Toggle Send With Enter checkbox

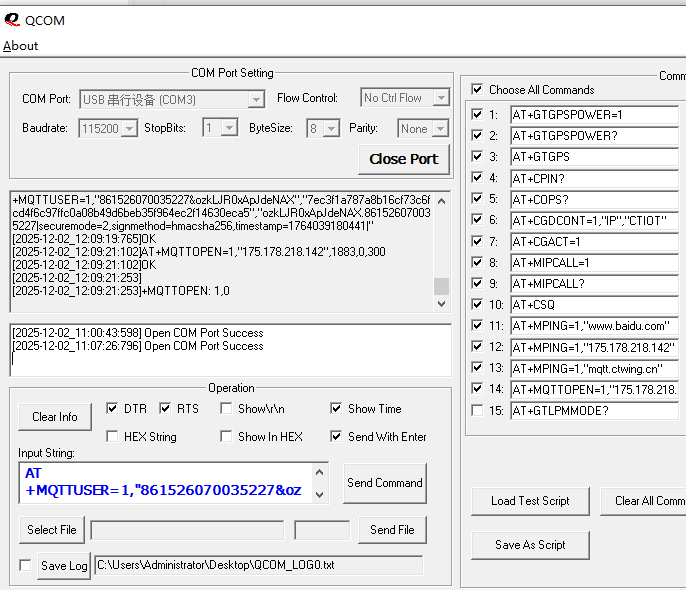pos(337,437)
